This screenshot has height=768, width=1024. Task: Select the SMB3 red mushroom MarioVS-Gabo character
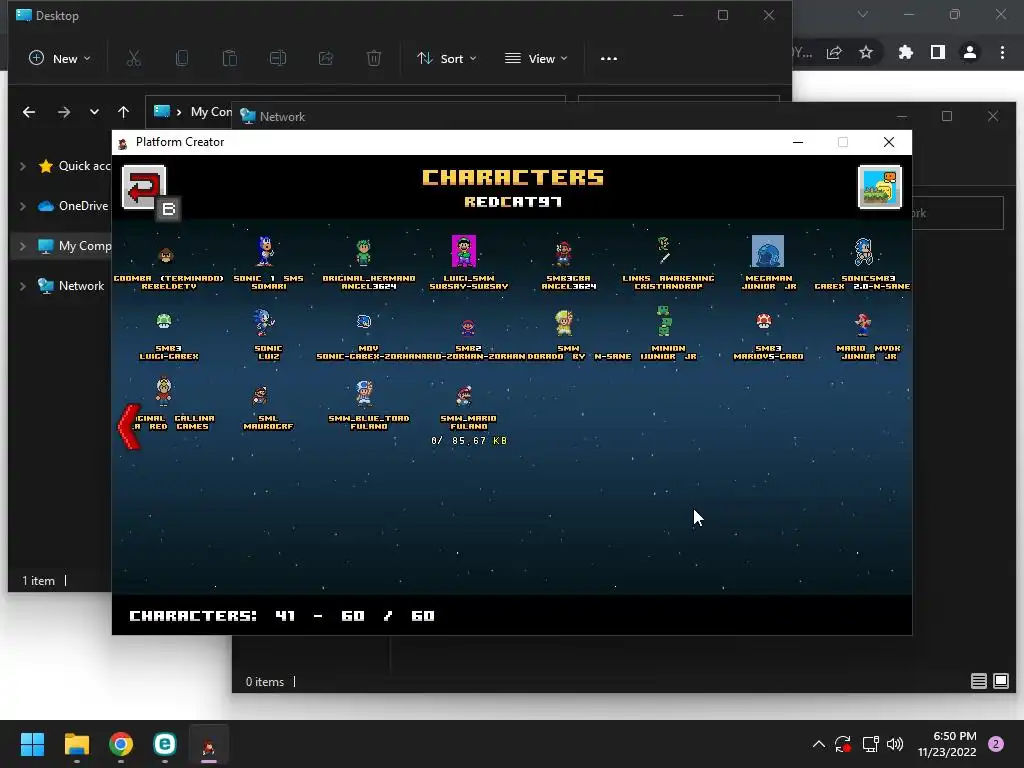763,321
